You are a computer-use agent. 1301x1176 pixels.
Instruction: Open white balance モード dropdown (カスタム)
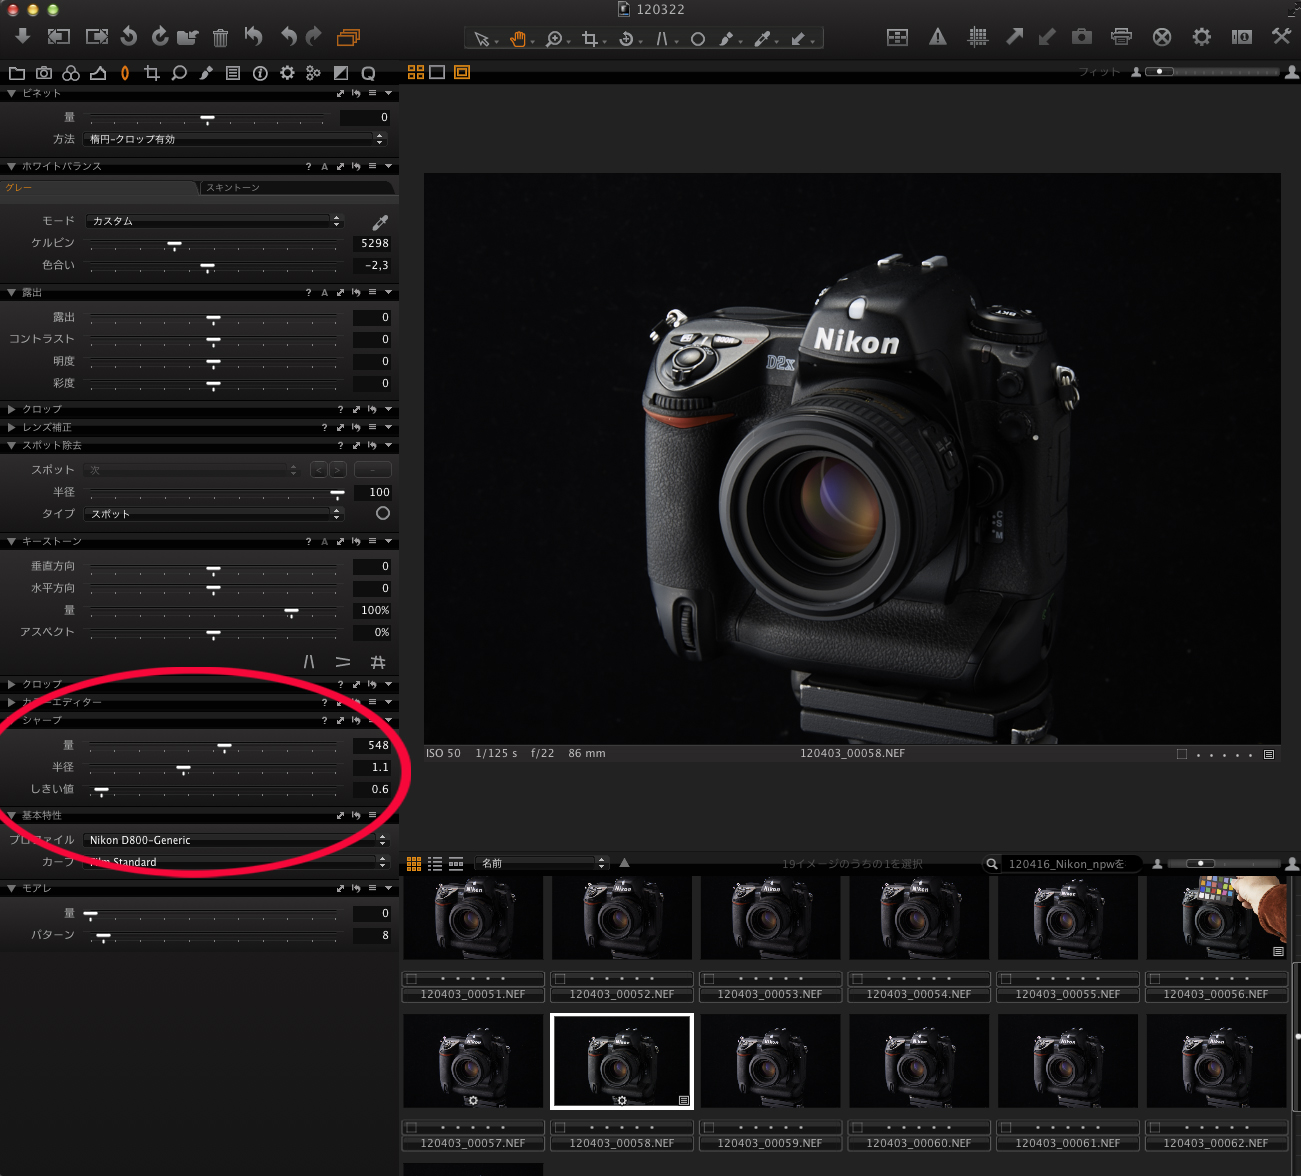pos(215,221)
